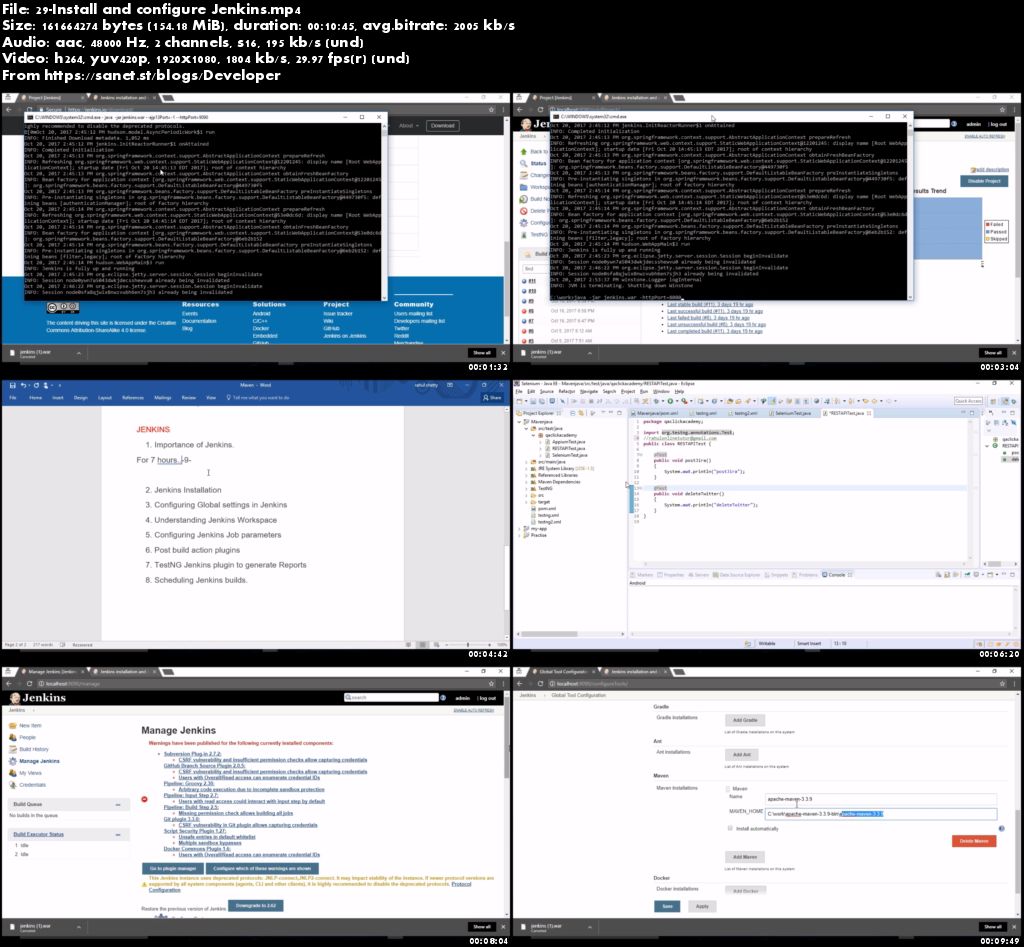Click the 'Failed' legend swatch on the results trend chart

[x=987, y=225]
